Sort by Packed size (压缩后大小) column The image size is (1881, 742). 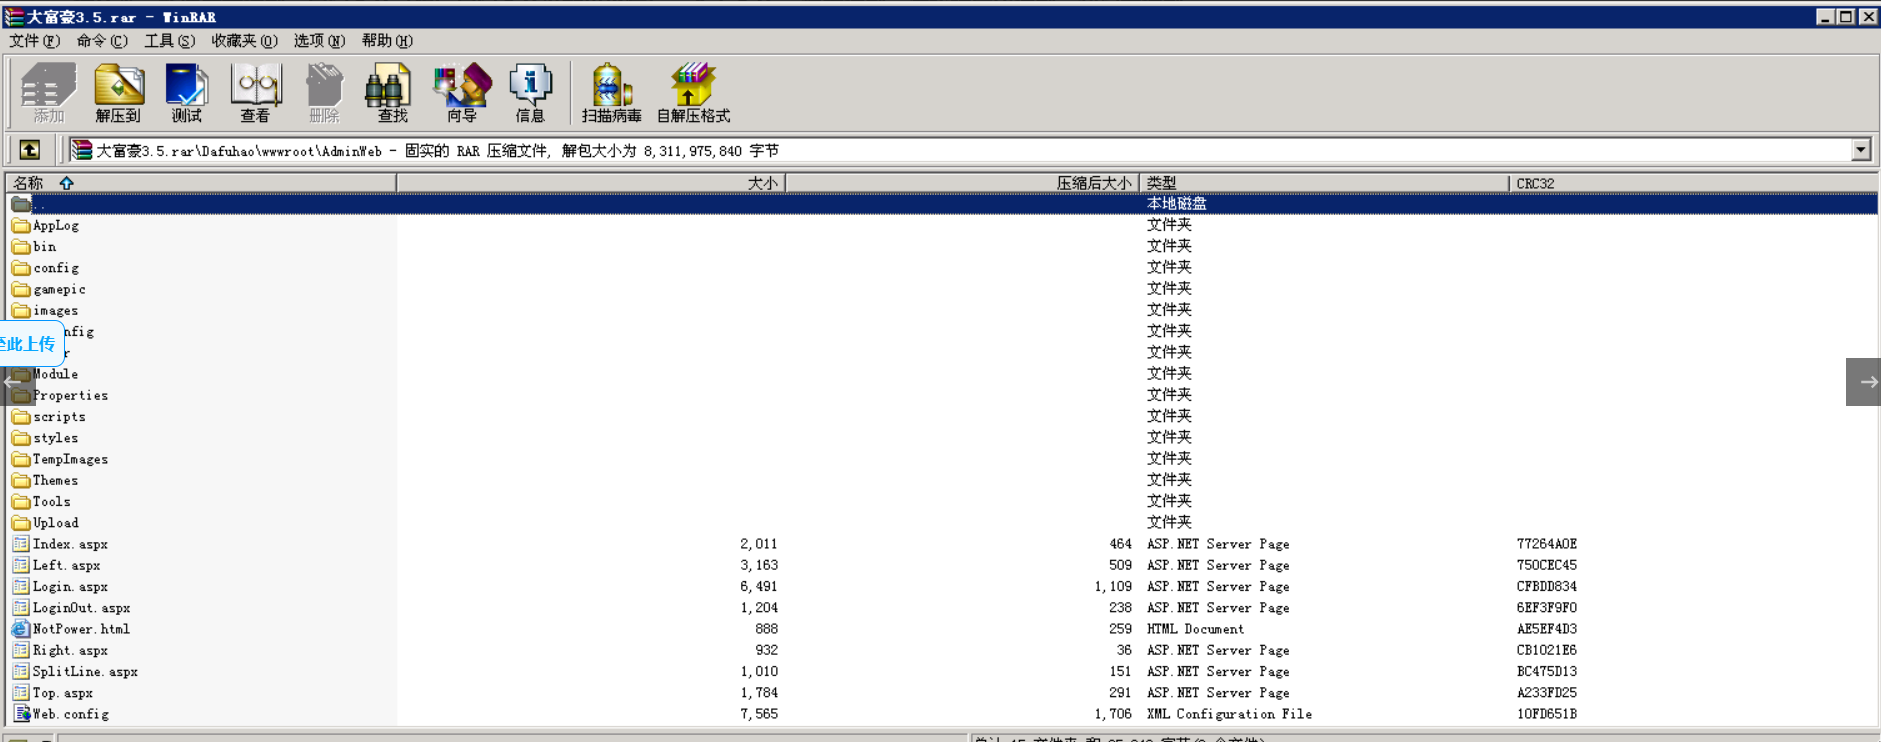coord(962,183)
